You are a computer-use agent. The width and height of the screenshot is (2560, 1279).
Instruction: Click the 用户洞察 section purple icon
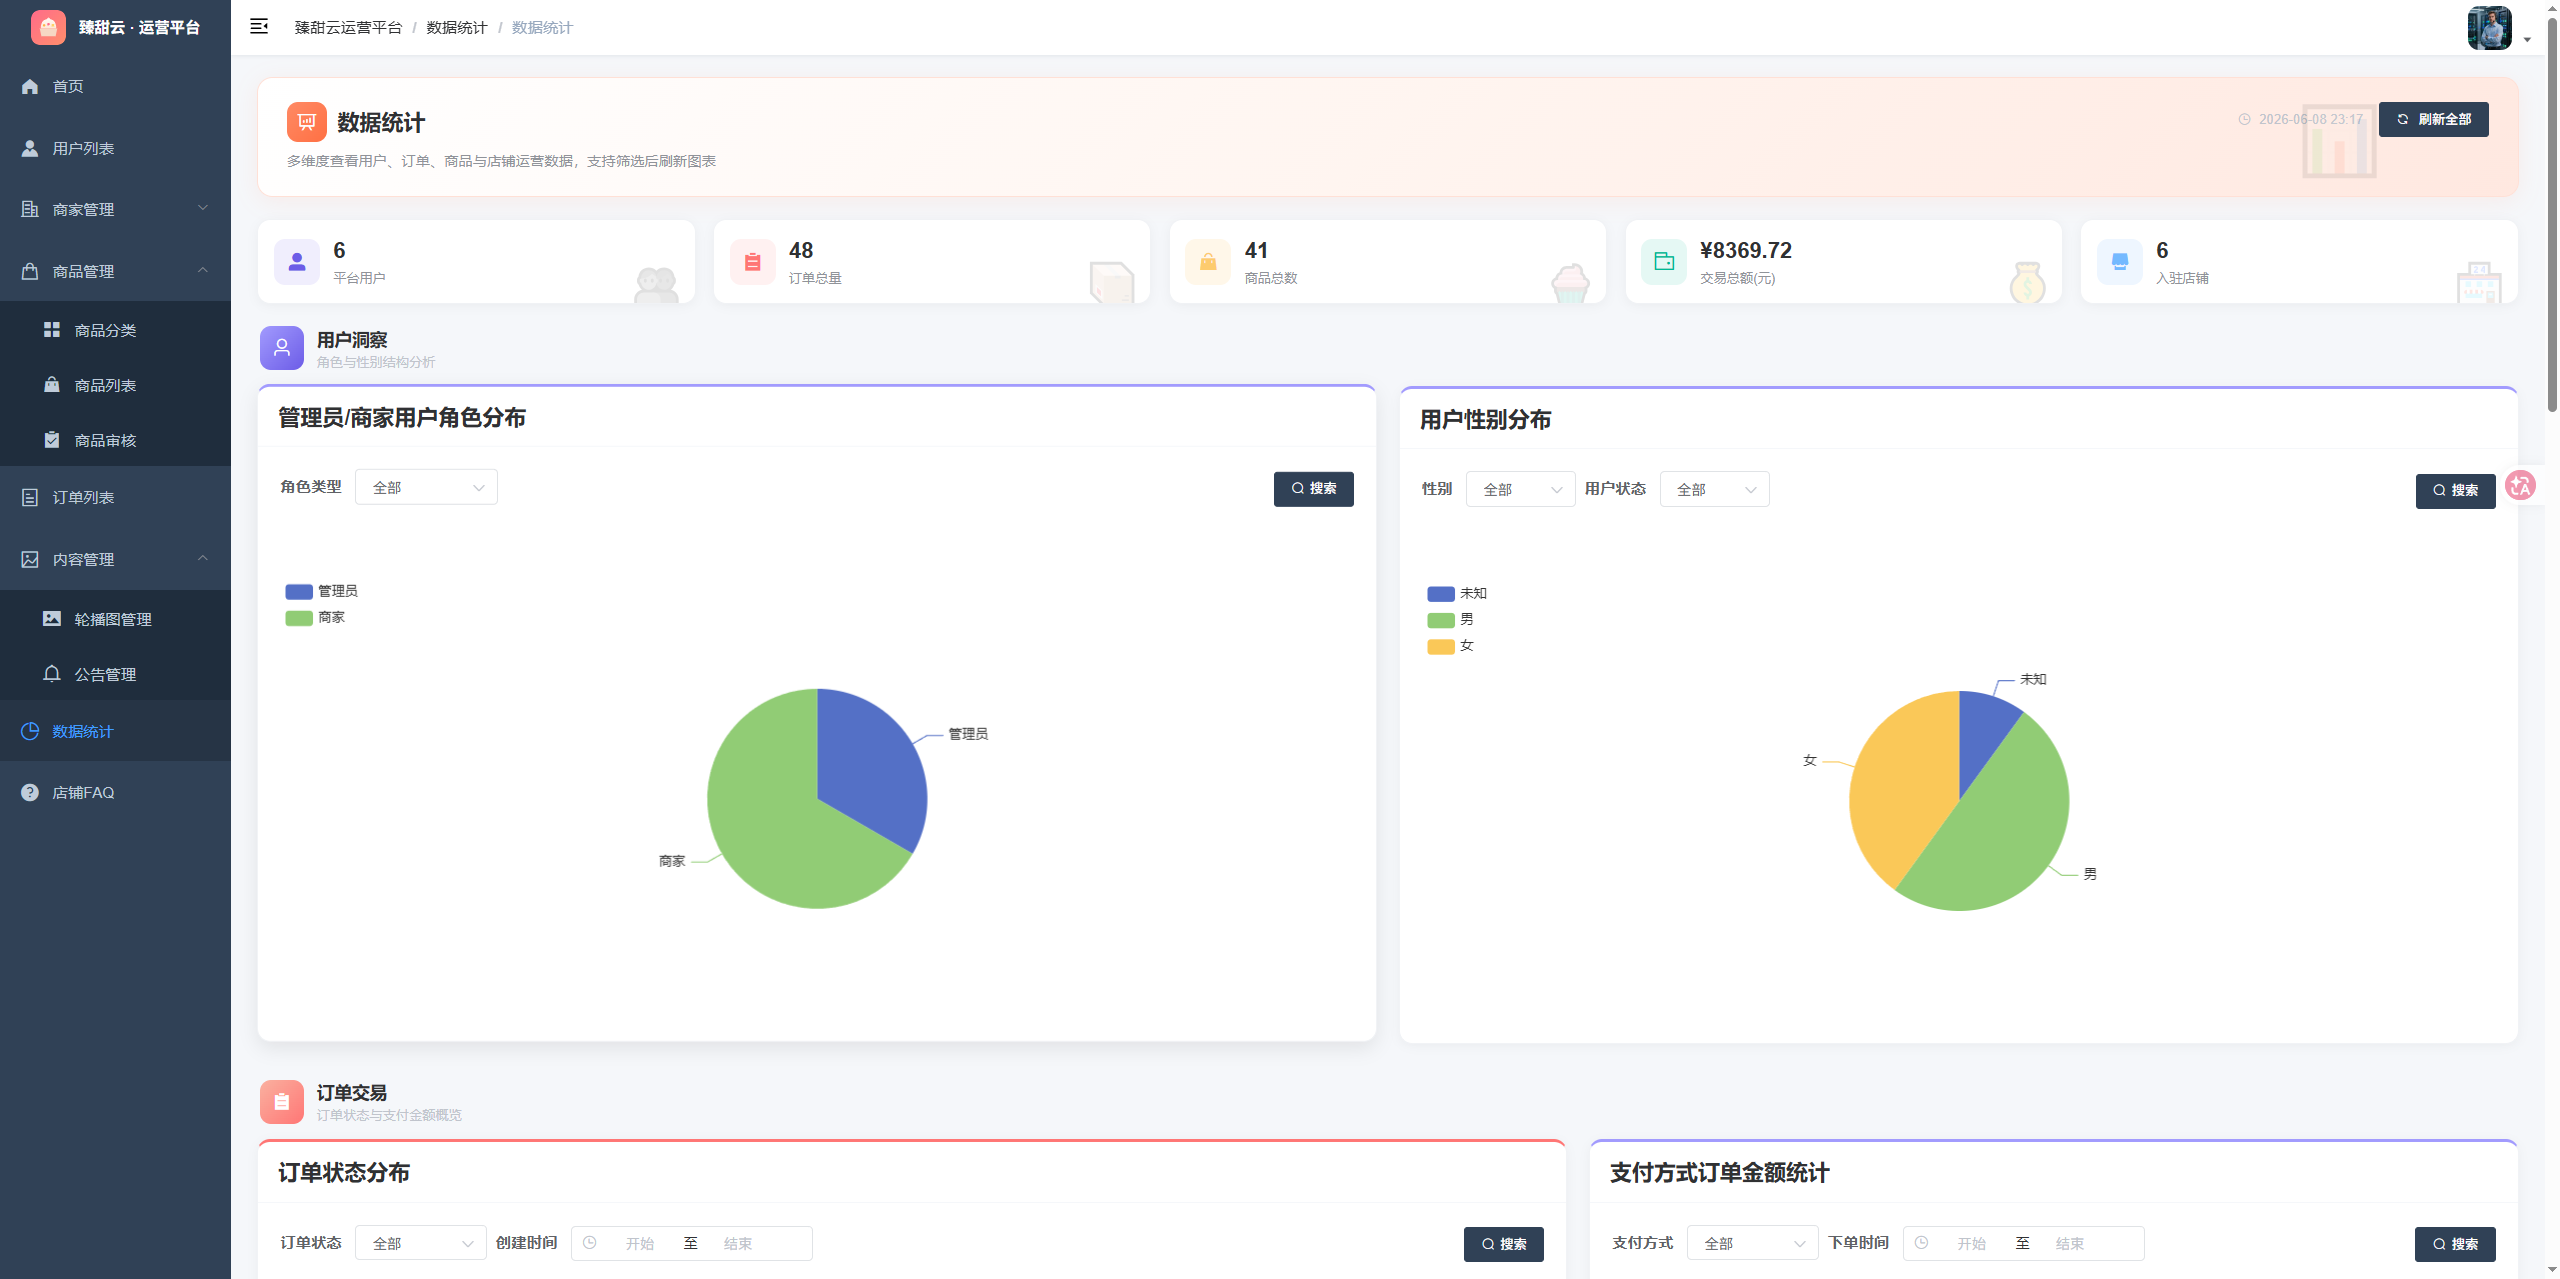[282, 348]
